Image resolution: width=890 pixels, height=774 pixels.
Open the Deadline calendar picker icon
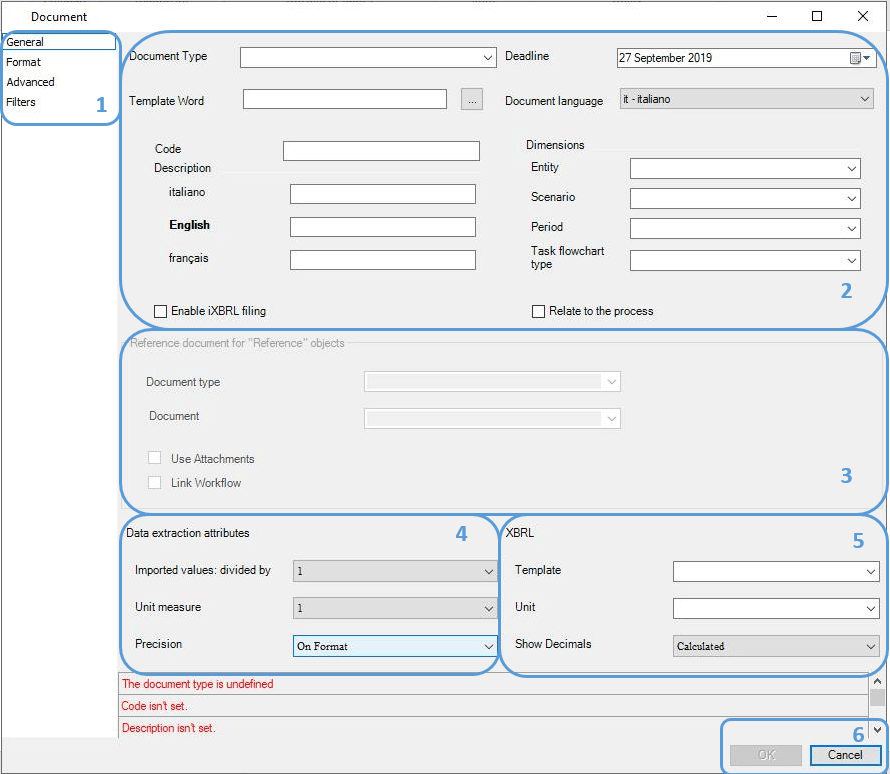pyautogui.click(x=860, y=58)
